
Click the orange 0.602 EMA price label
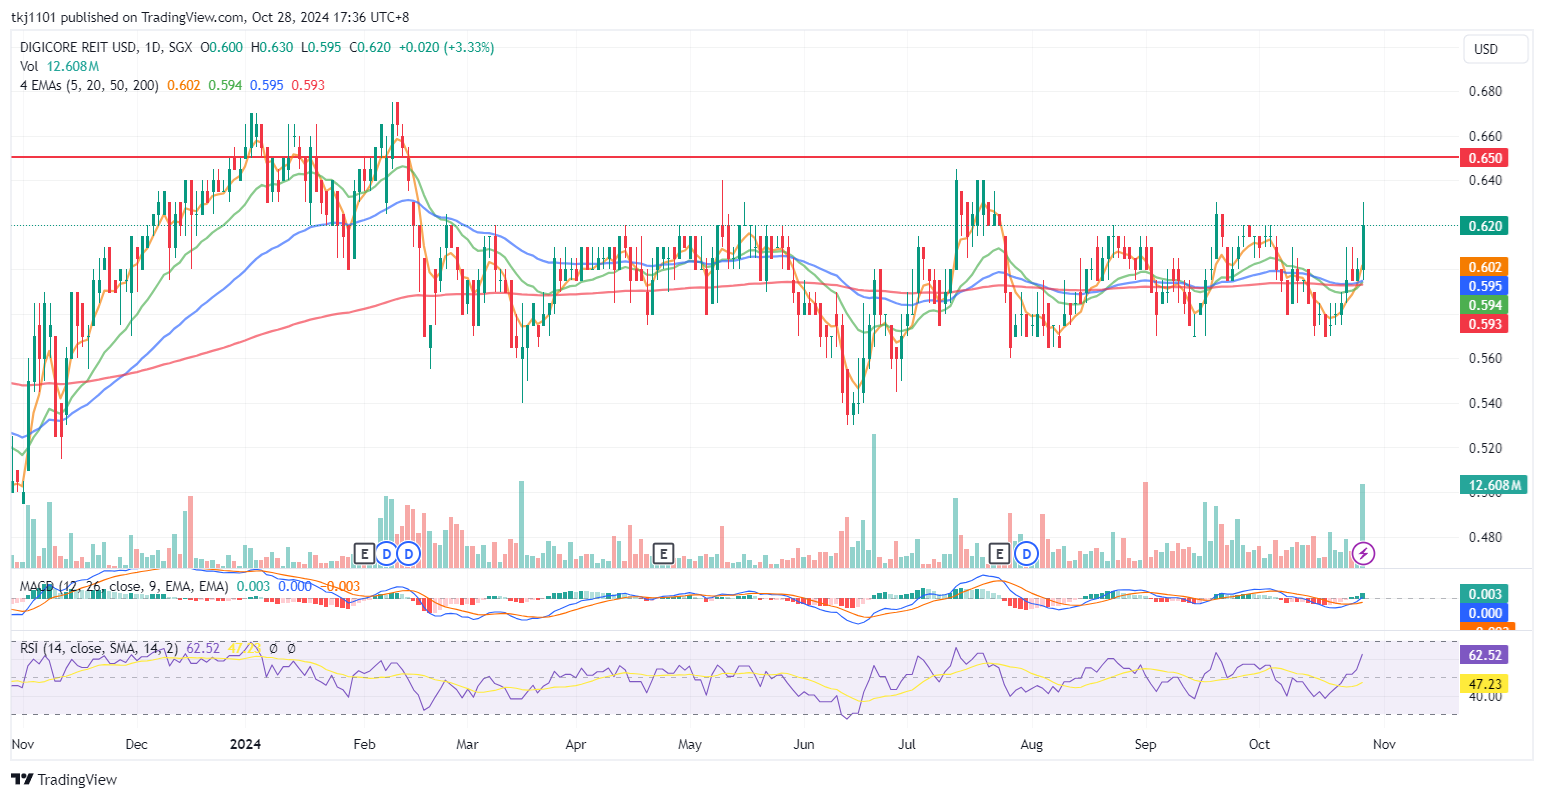[x=1485, y=267]
